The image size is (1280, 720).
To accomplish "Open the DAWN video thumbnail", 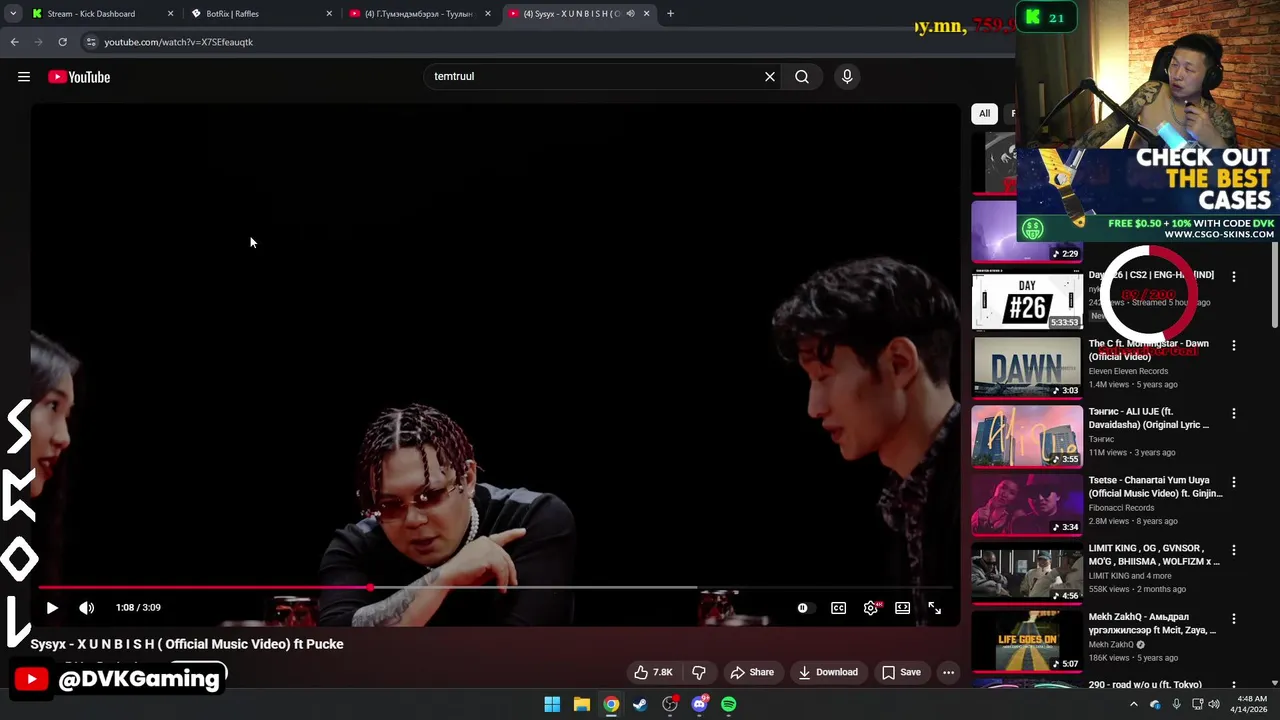I will tap(1027, 367).
